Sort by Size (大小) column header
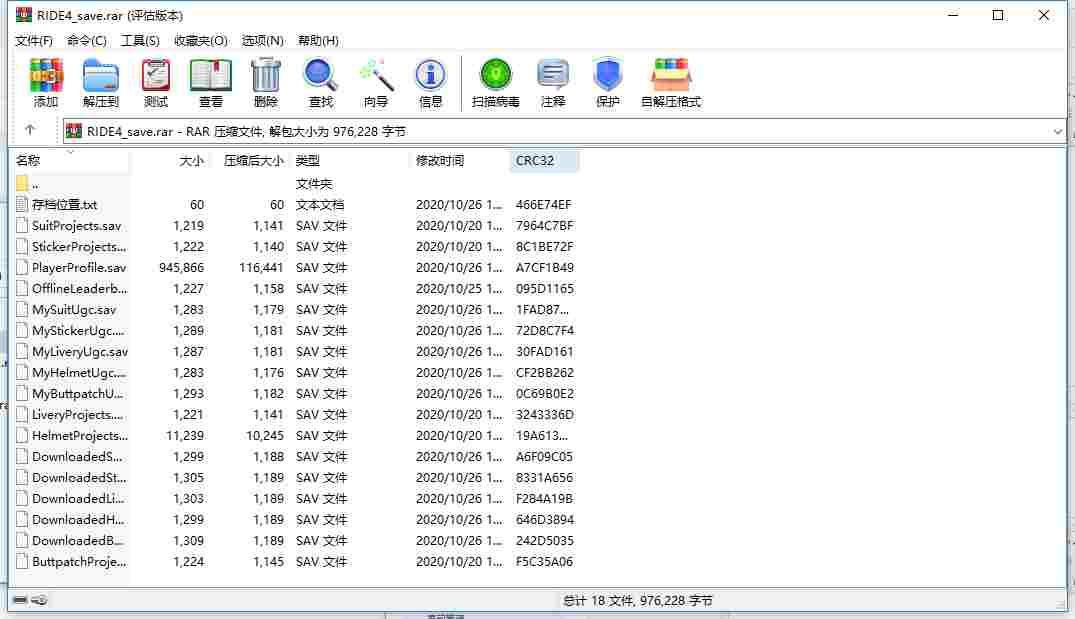1075x619 pixels. pyautogui.click(x=169, y=160)
